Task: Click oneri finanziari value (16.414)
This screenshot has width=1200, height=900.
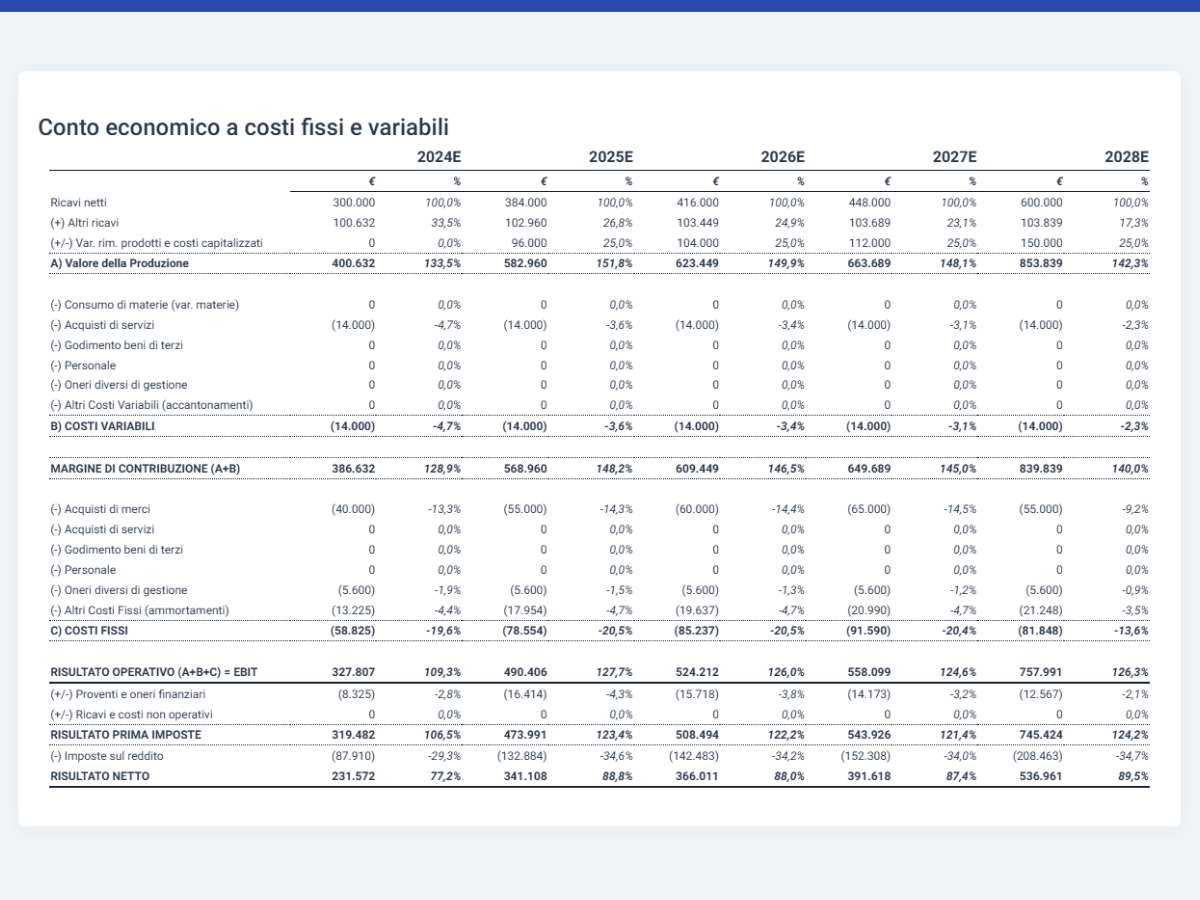Action: click(x=525, y=694)
